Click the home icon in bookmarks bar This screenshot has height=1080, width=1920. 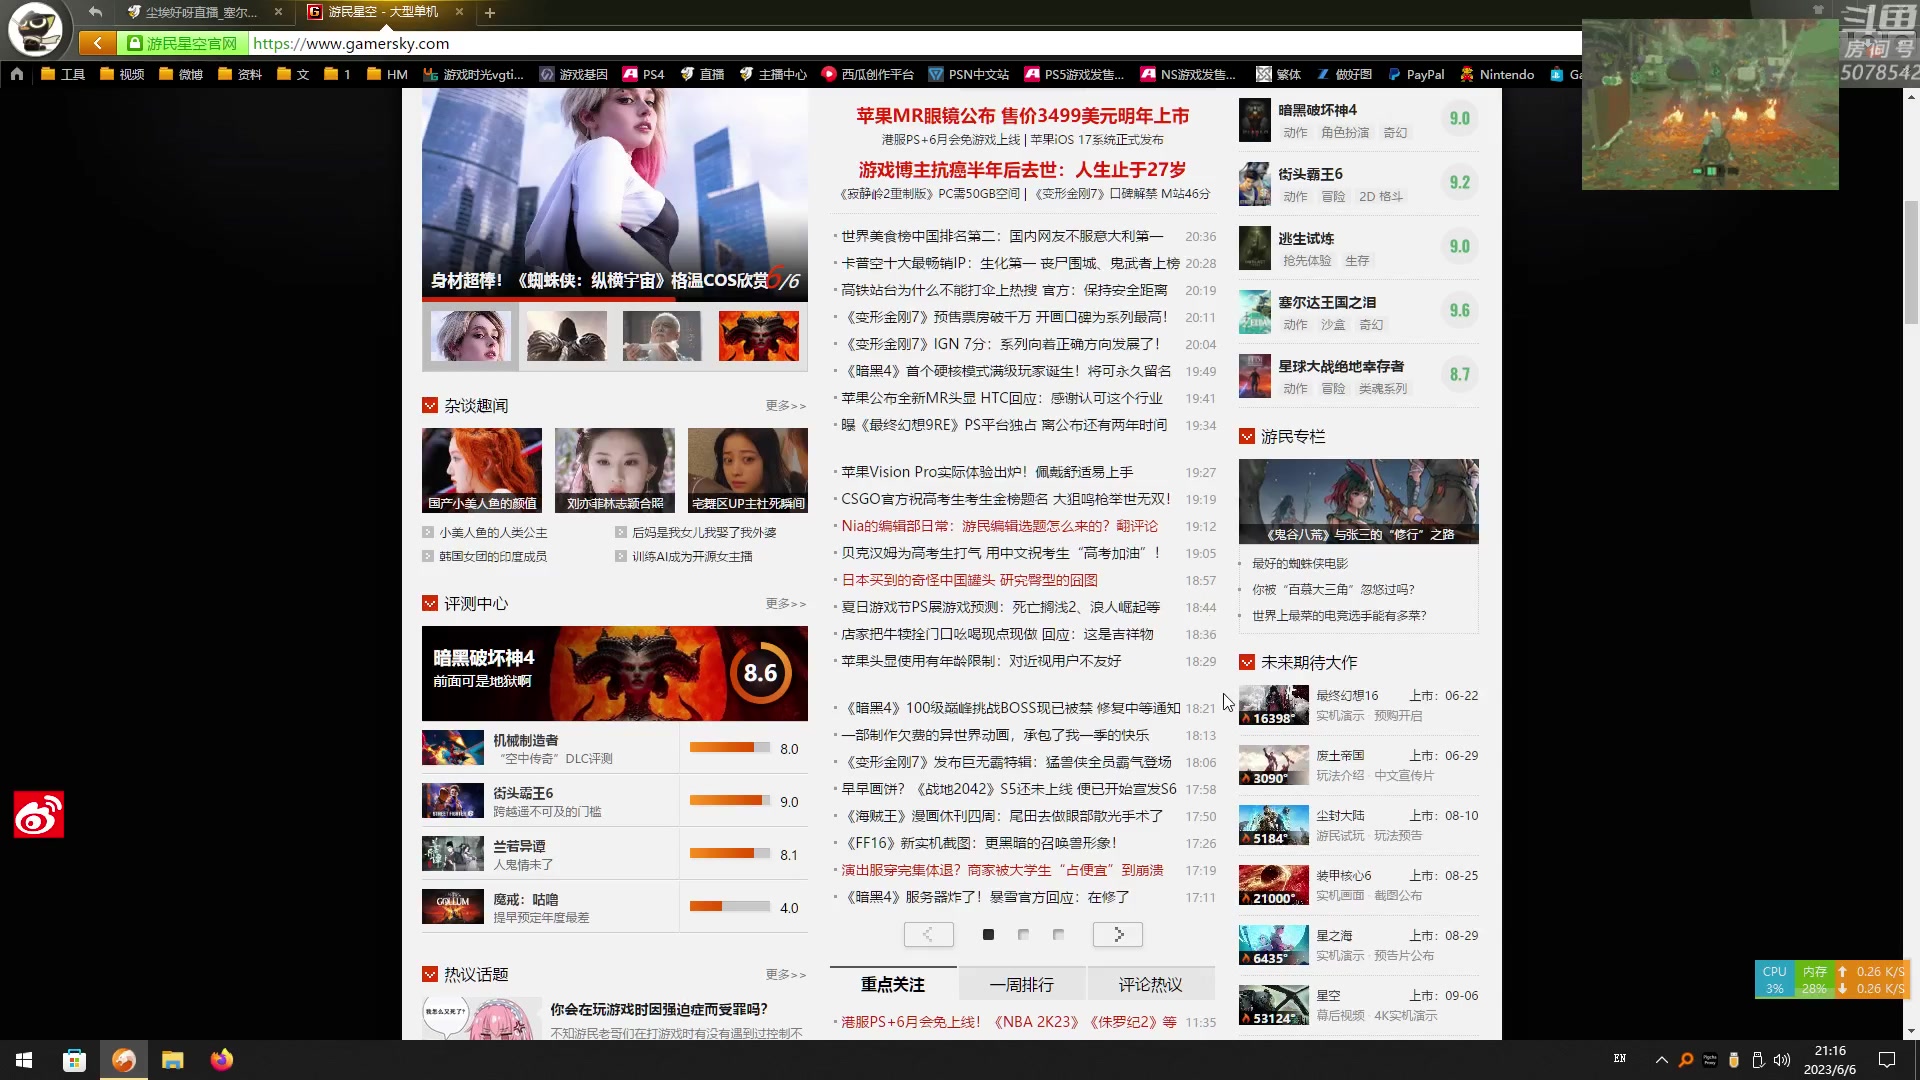[17, 74]
